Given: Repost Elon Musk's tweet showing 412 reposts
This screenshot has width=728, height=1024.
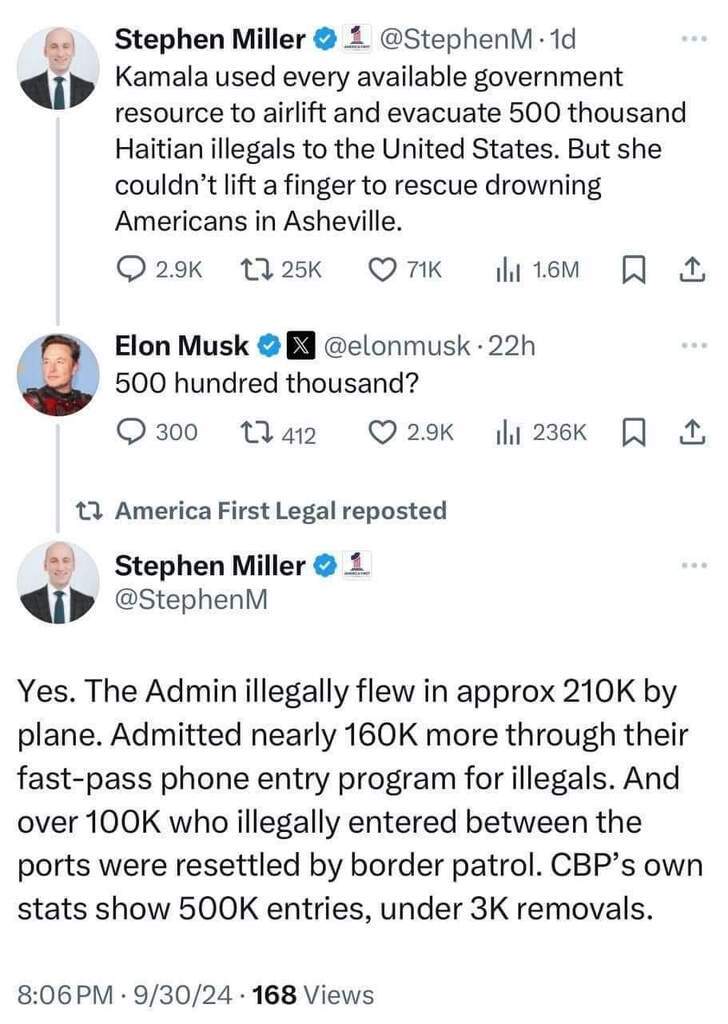Looking at the screenshot, I should (278, 432).
